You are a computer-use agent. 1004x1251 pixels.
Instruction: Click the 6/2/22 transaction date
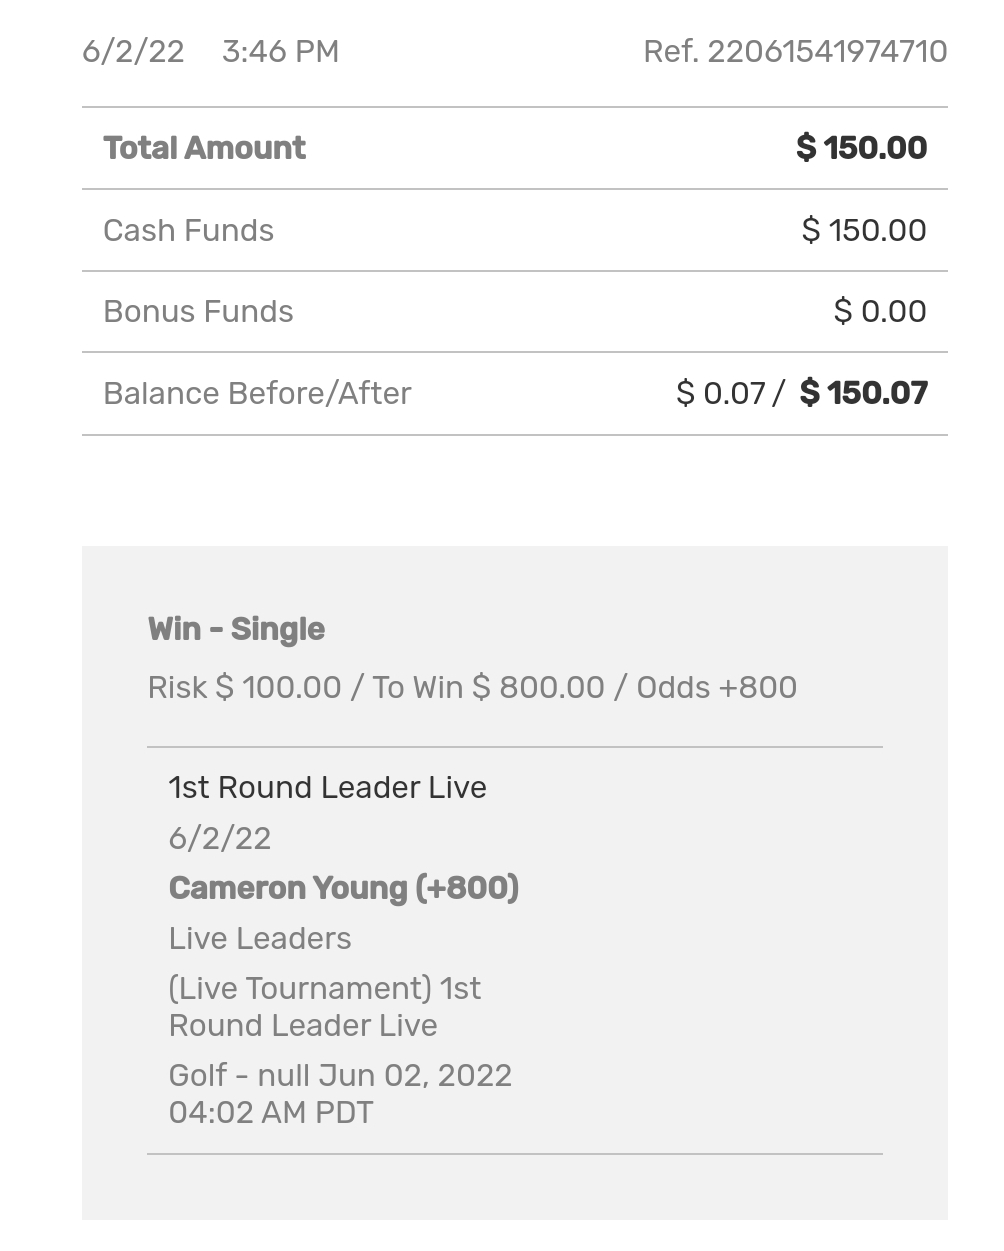pos(133,51)
